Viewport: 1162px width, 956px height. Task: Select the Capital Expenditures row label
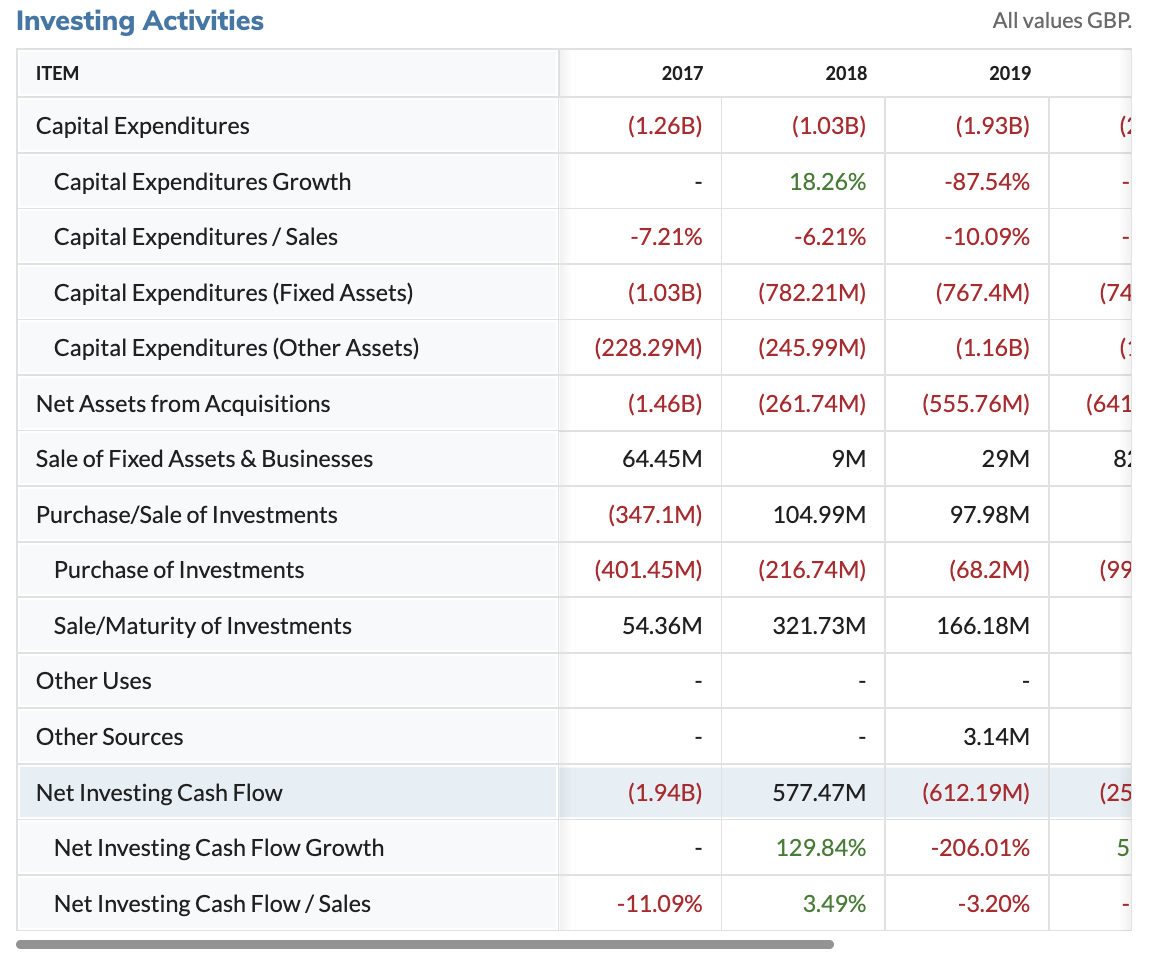click(x=143, y=126)
